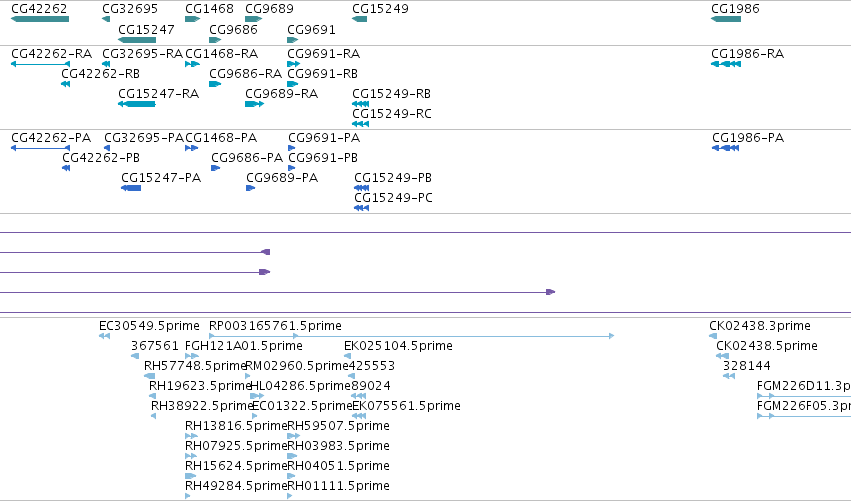851x501 pixels.
Task: Click the RH57748.5prime EST label
Action: click(195, 366)
